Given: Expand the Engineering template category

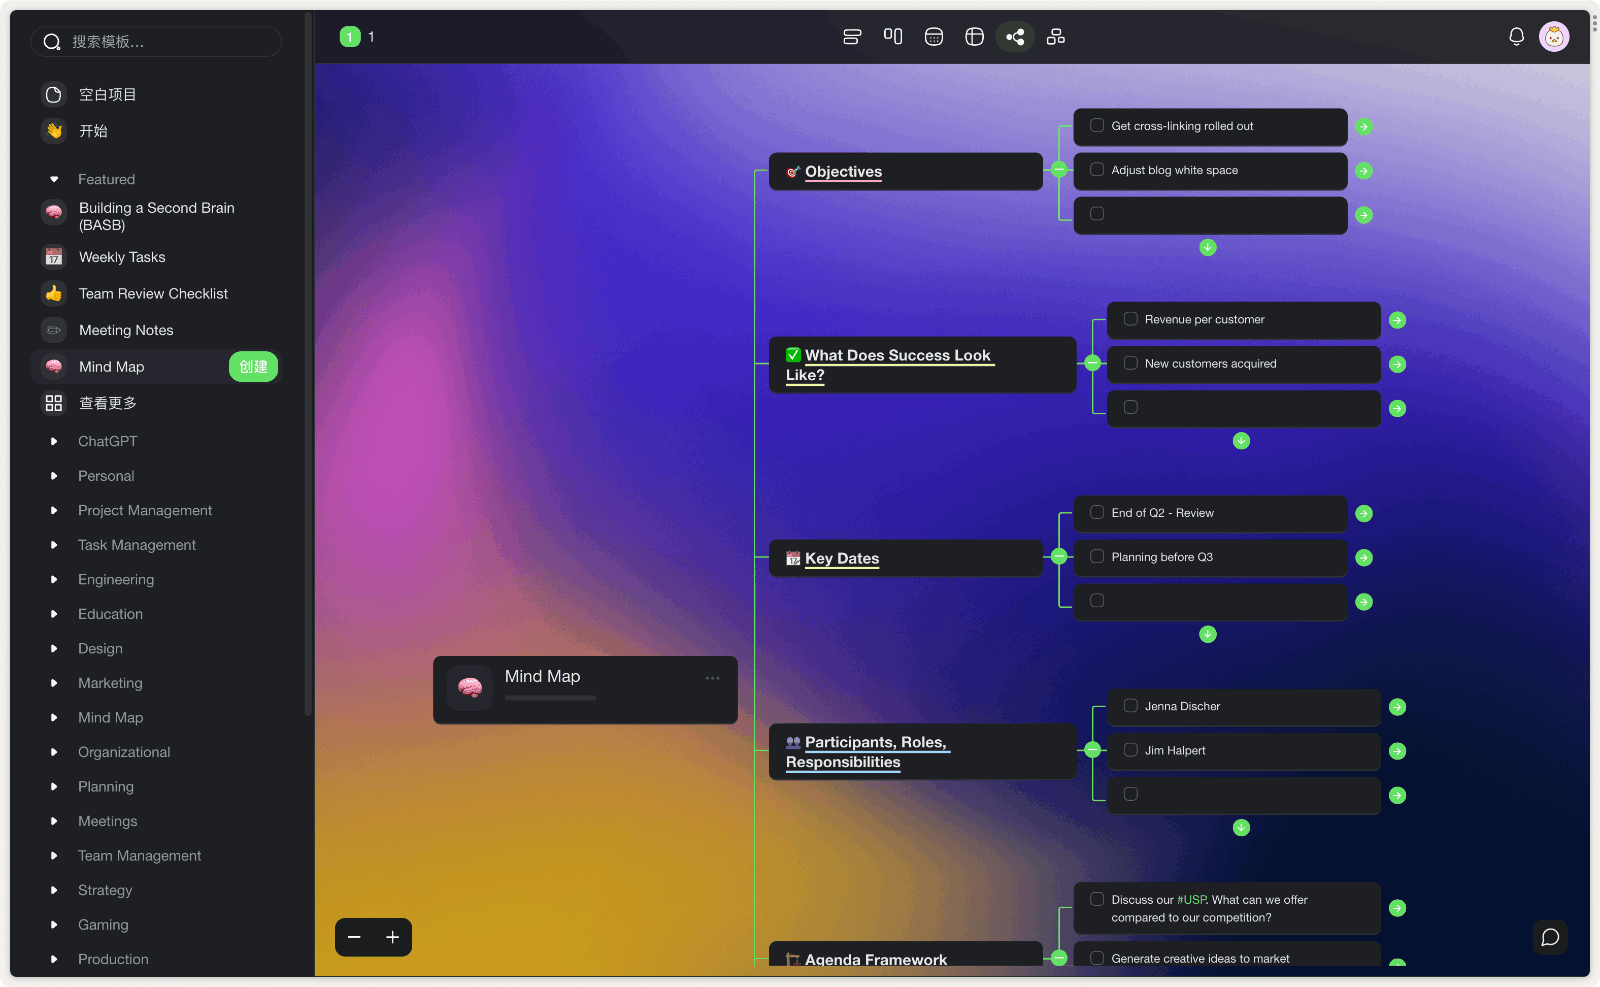Looking at the screenshot, I should pos(54,580).
